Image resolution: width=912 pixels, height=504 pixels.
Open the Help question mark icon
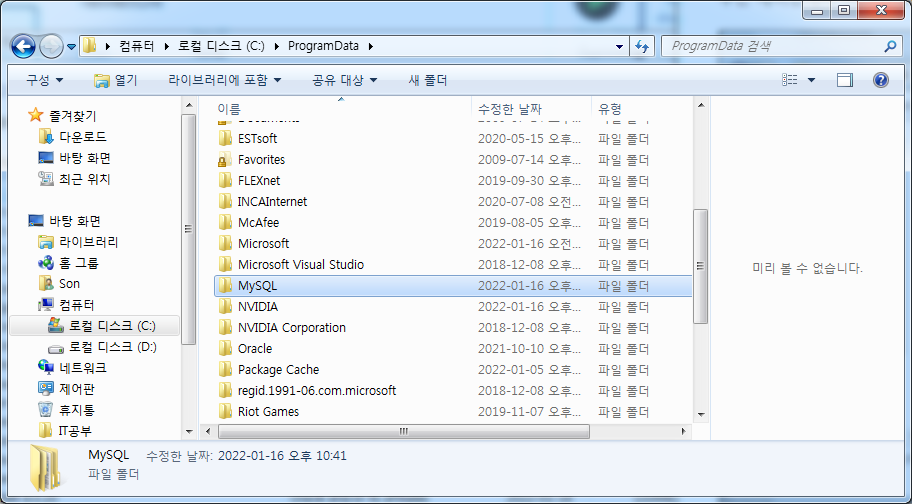point(881,80)
